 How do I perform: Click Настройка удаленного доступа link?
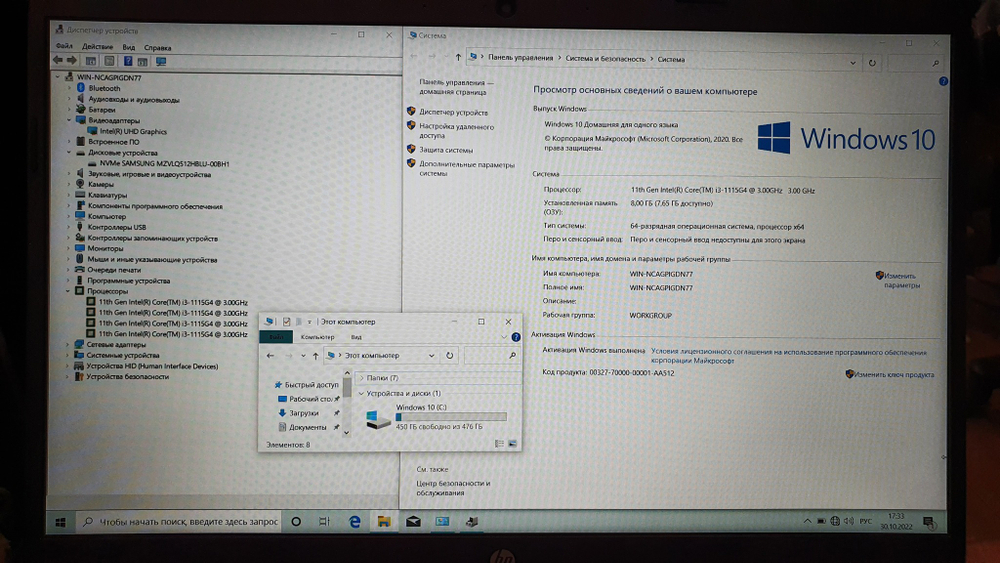coord(457,131)
